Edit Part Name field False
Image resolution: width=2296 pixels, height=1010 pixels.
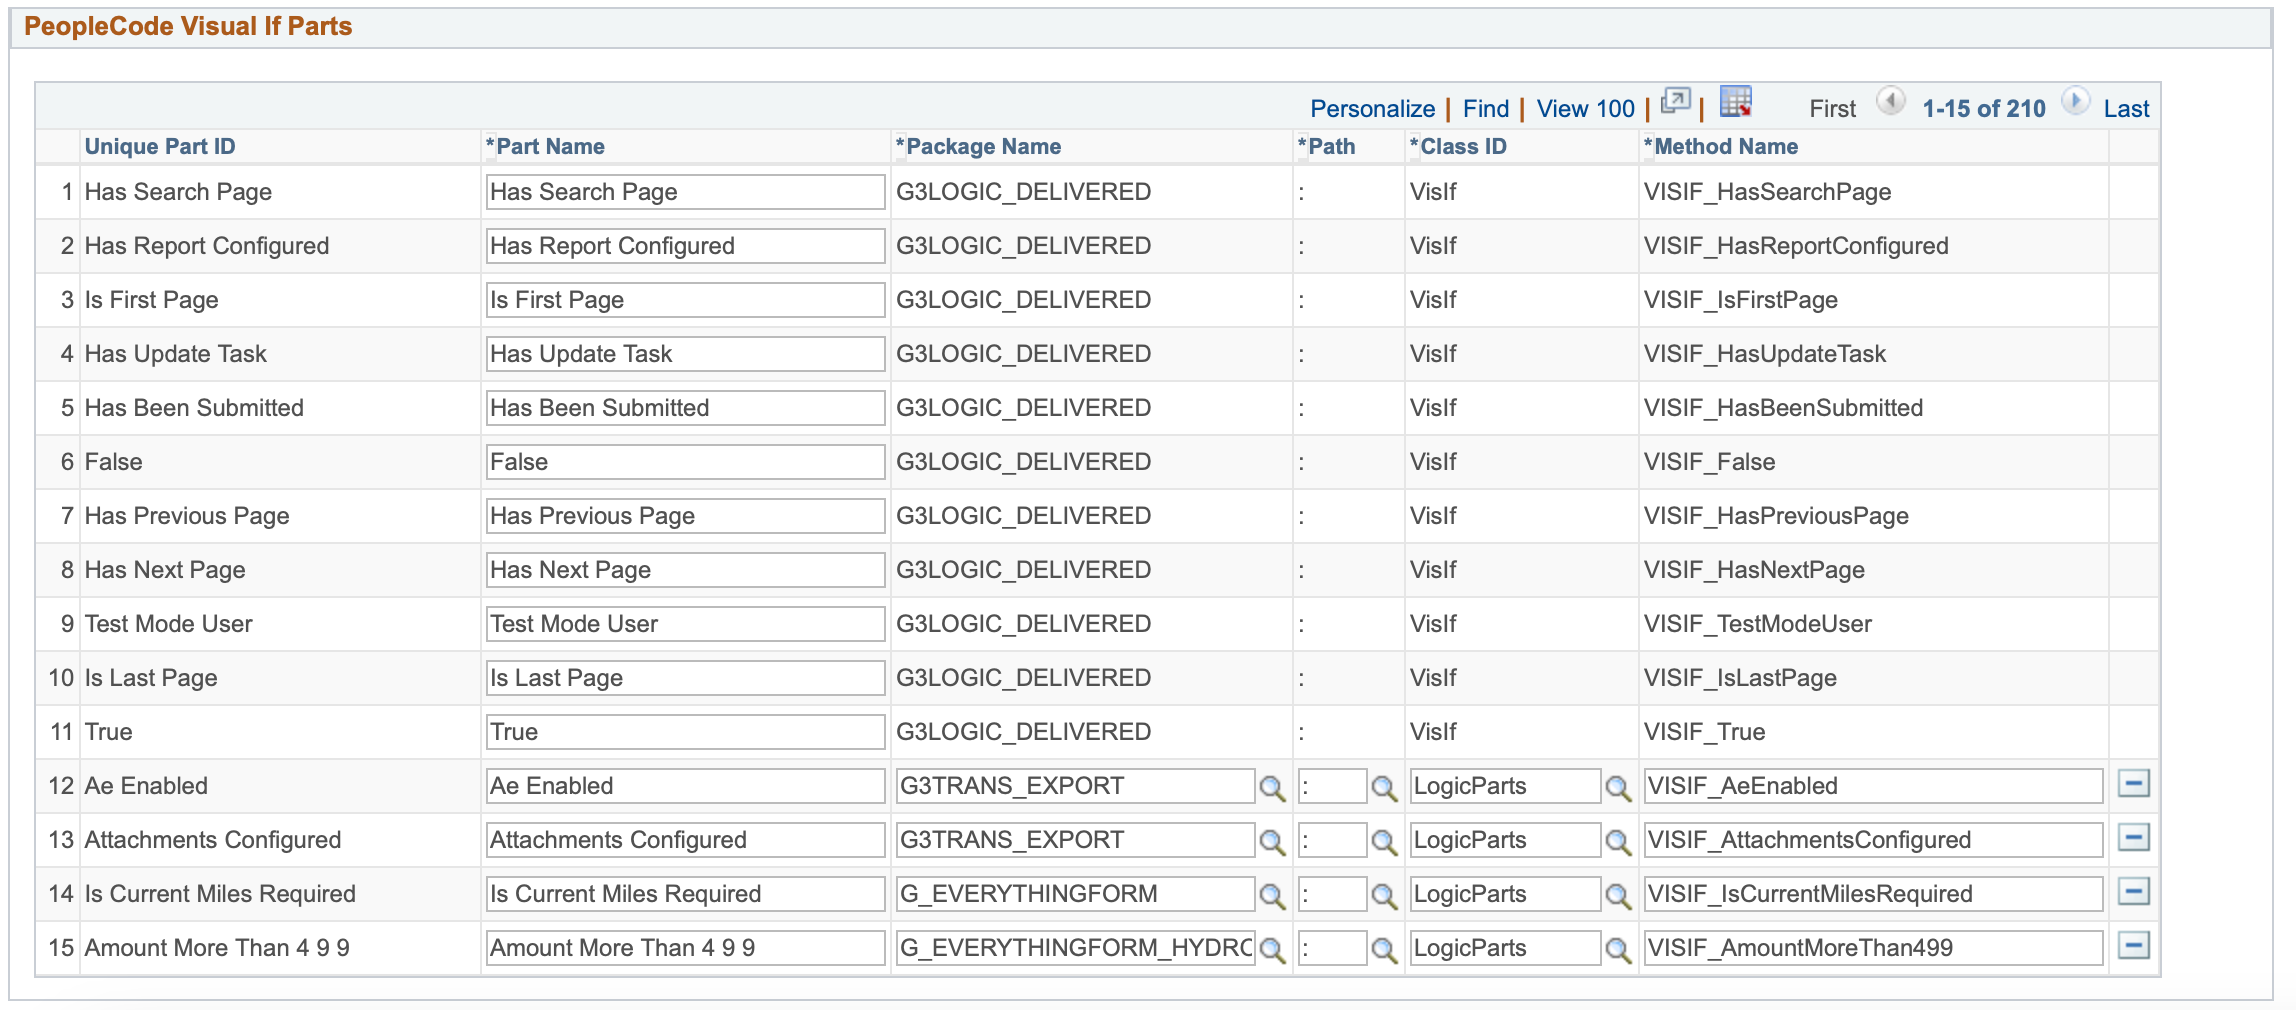685,462
